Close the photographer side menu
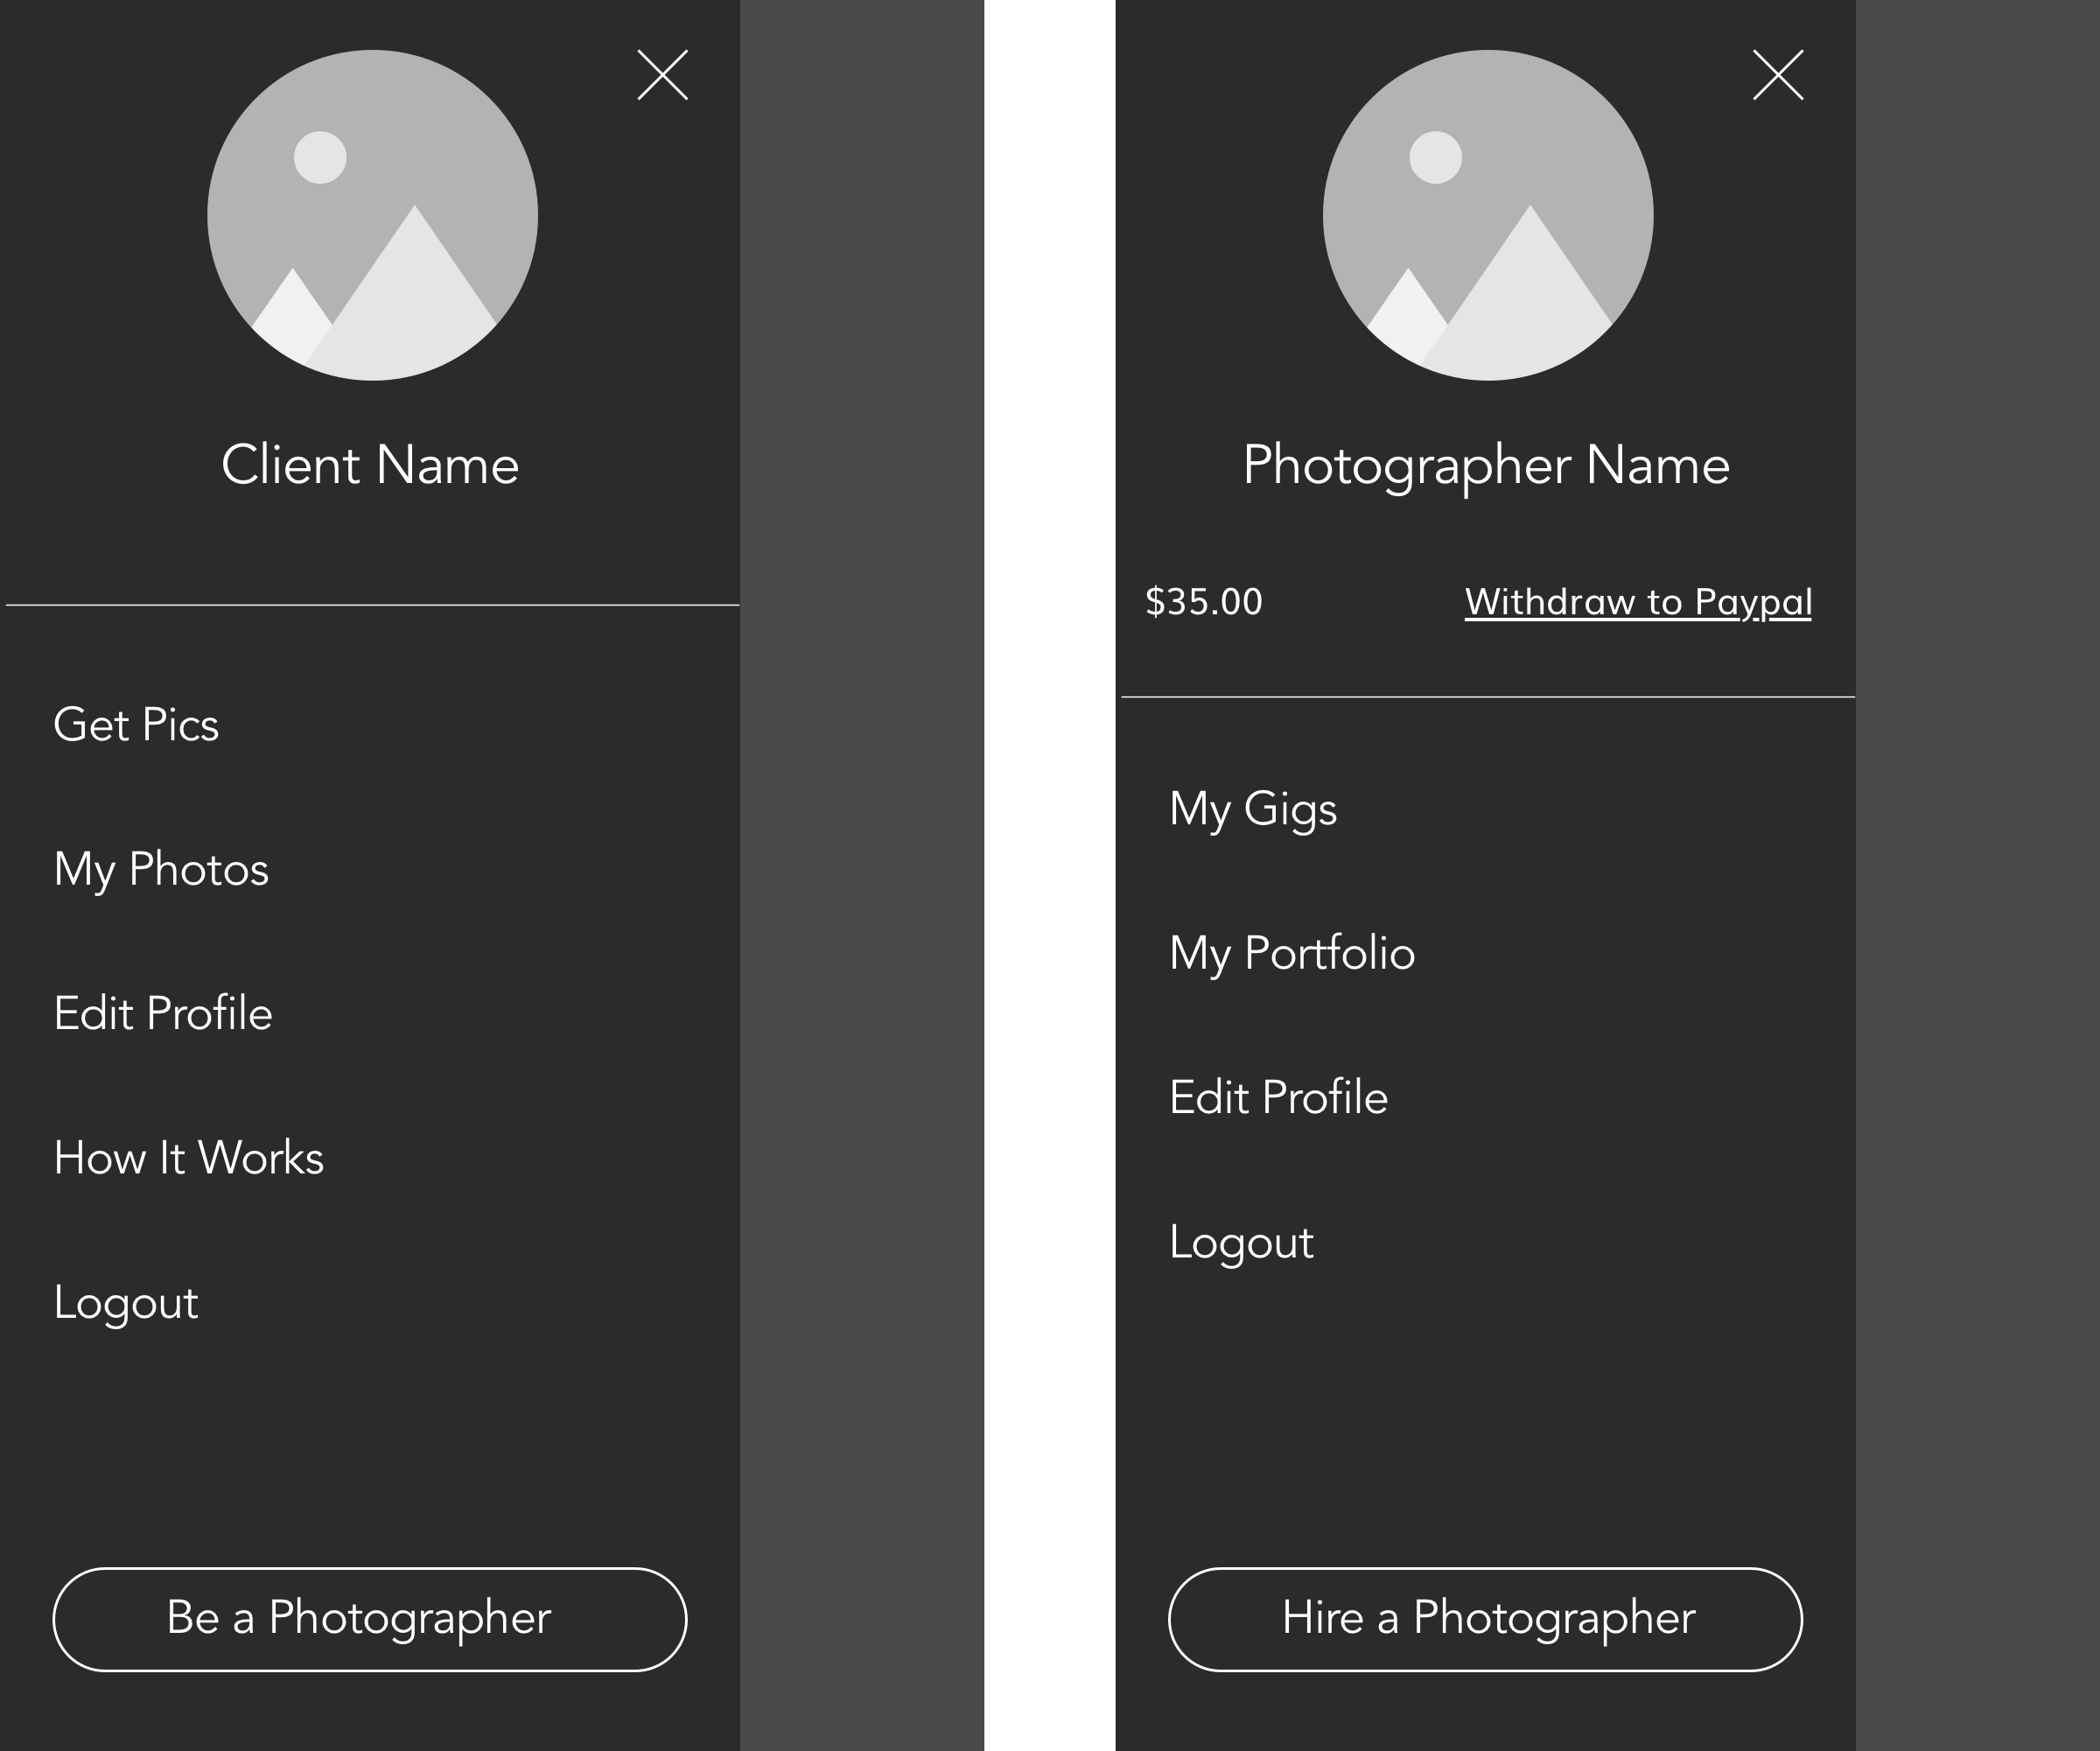Screen dimensions: 2100x1751 pos(1778,75)
